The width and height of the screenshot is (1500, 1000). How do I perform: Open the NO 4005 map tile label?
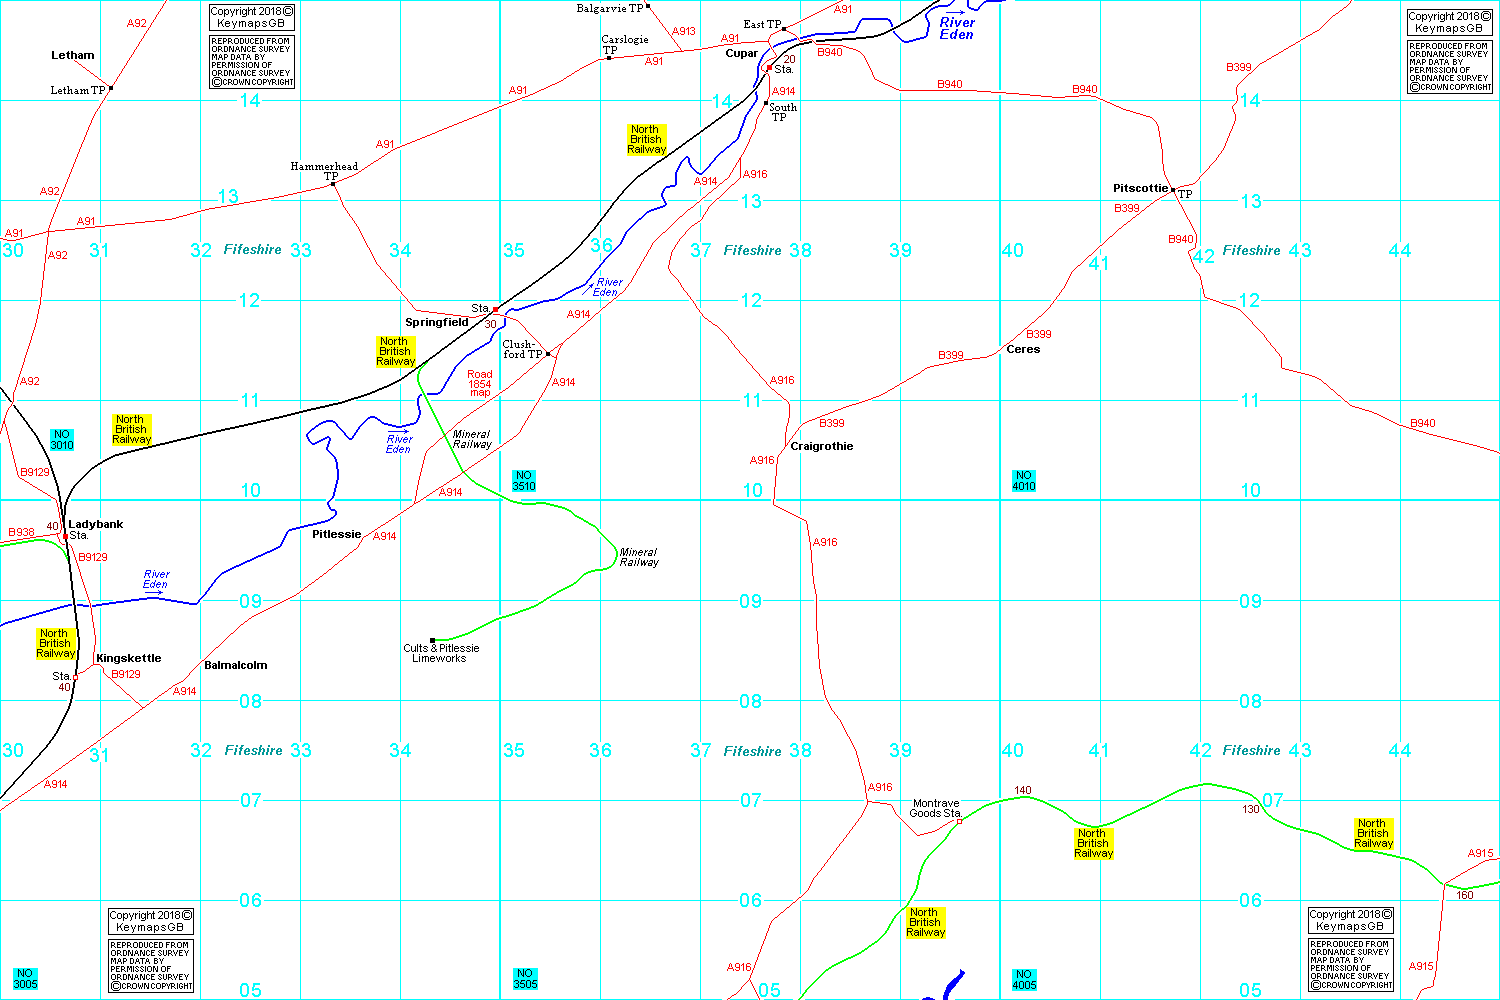(x=1023, y=979)
